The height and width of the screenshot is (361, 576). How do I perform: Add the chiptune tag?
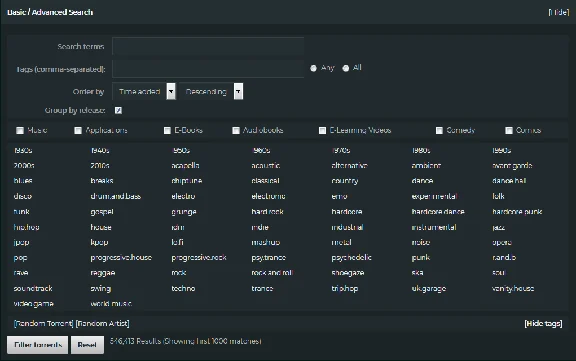(187, 181)
